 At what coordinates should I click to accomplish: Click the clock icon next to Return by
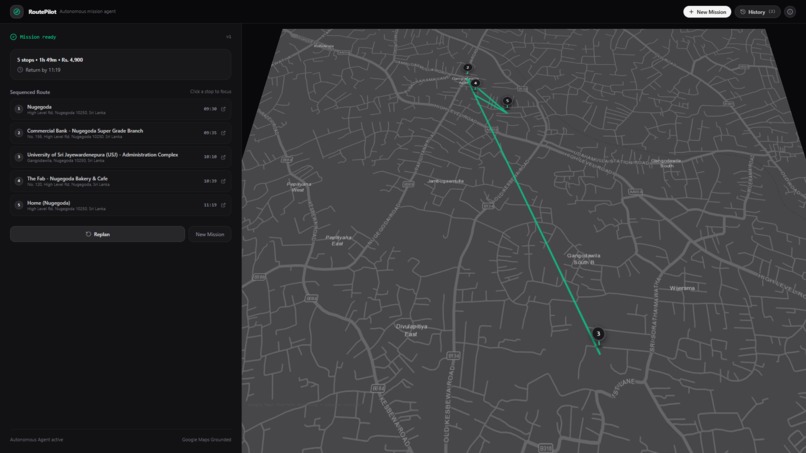(20, 70)
